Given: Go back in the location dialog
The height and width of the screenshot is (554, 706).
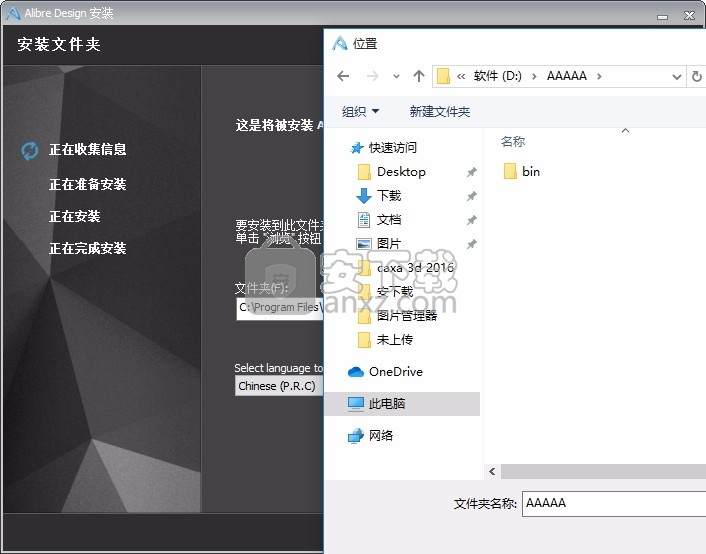Looking at the screenshot, I should click(x=343, y=76).
